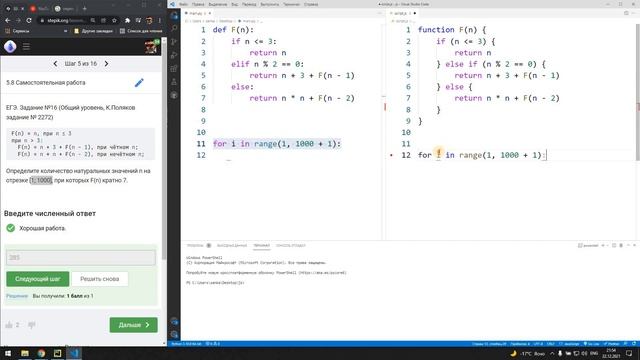
Task: Click the language indicator in system tray
Action: [x=594, y=353]
